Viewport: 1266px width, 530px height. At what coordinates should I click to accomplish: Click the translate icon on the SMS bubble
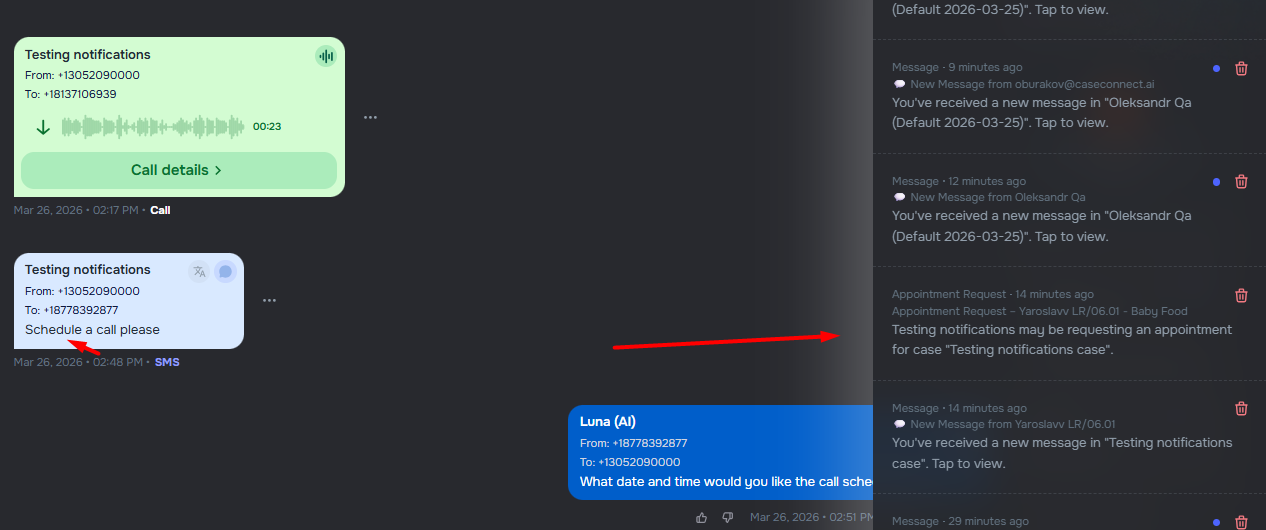[x=199, y=271]
